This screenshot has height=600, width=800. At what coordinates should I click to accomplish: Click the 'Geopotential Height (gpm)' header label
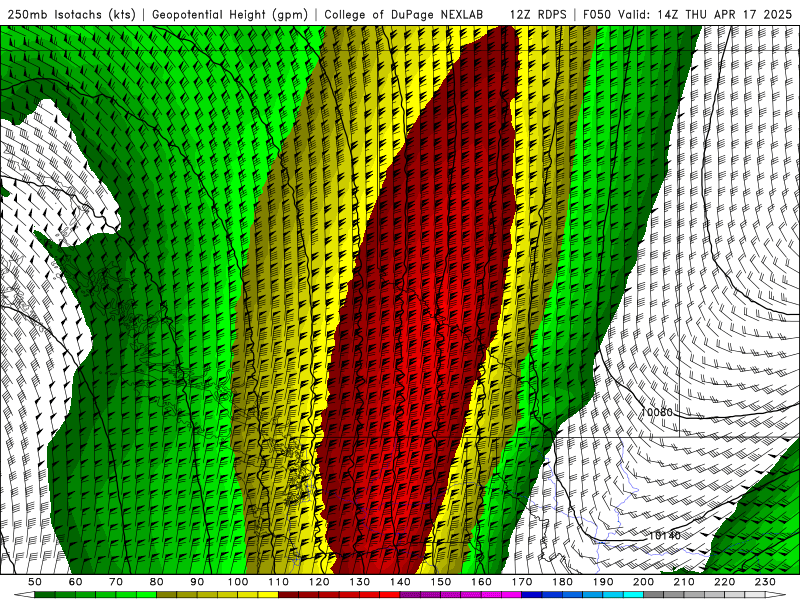(230, 14)
